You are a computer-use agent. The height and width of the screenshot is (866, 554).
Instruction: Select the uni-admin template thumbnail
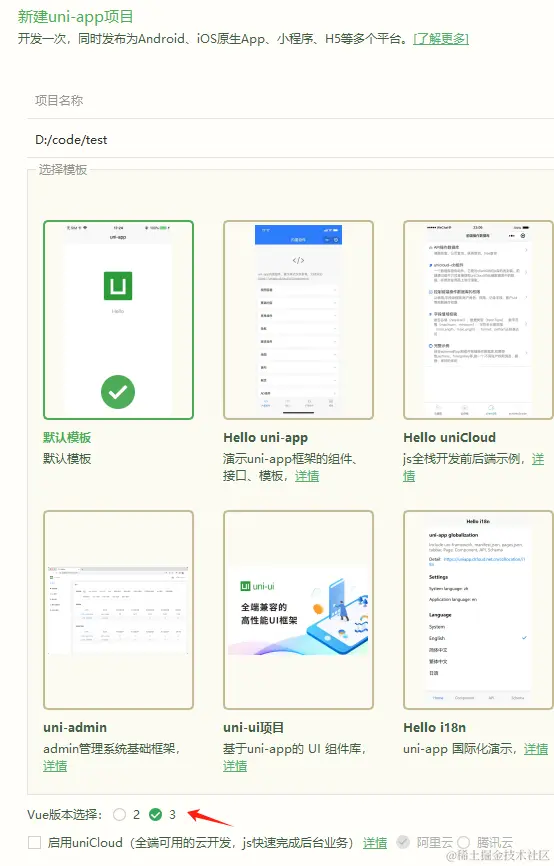[118, 610]
